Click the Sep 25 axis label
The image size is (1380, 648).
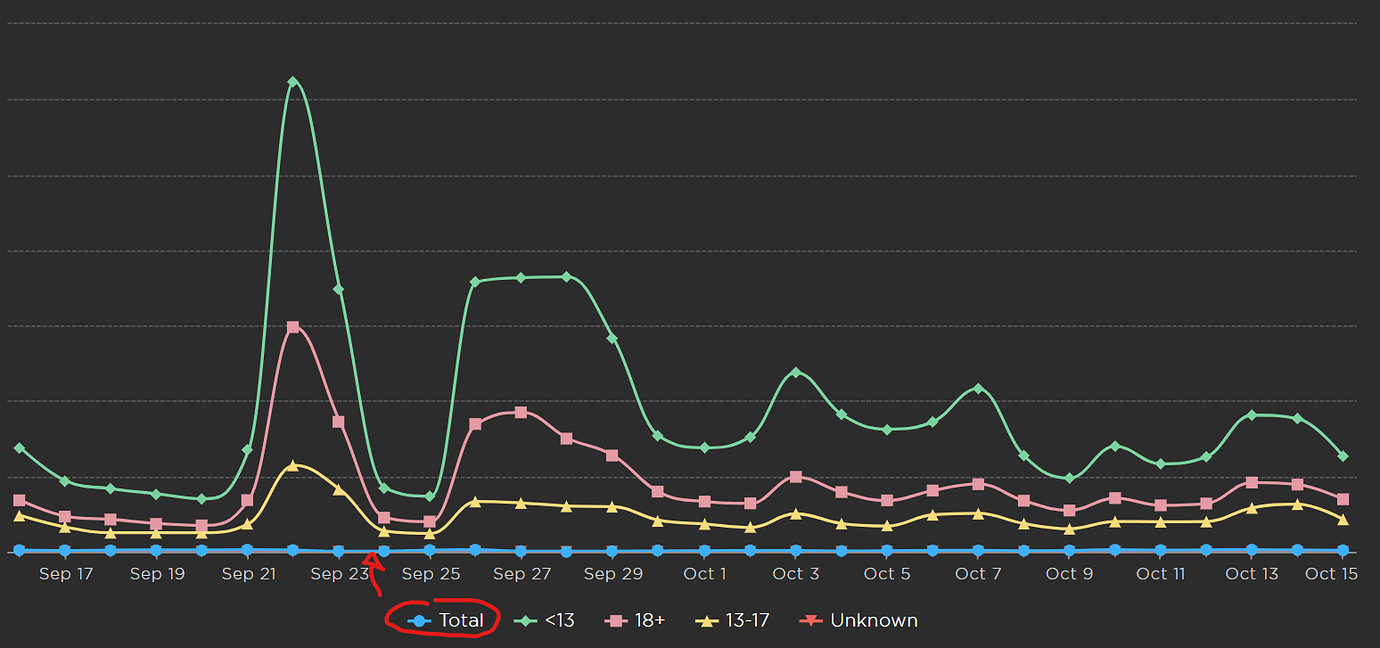(x=431, y=573)
